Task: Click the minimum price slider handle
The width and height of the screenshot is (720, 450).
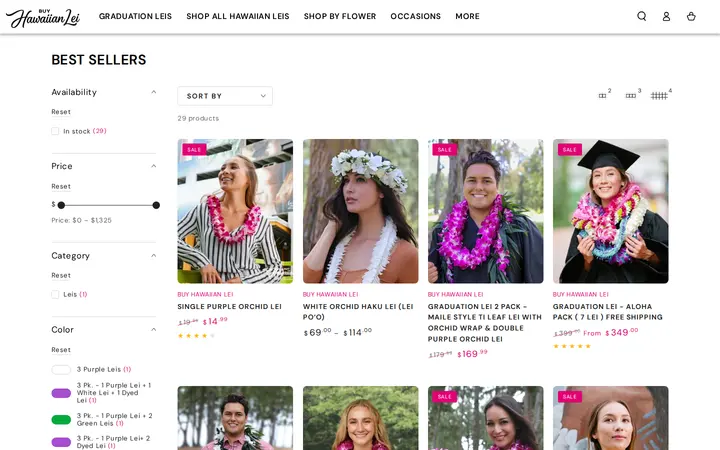Action: (x=61, y=205)
